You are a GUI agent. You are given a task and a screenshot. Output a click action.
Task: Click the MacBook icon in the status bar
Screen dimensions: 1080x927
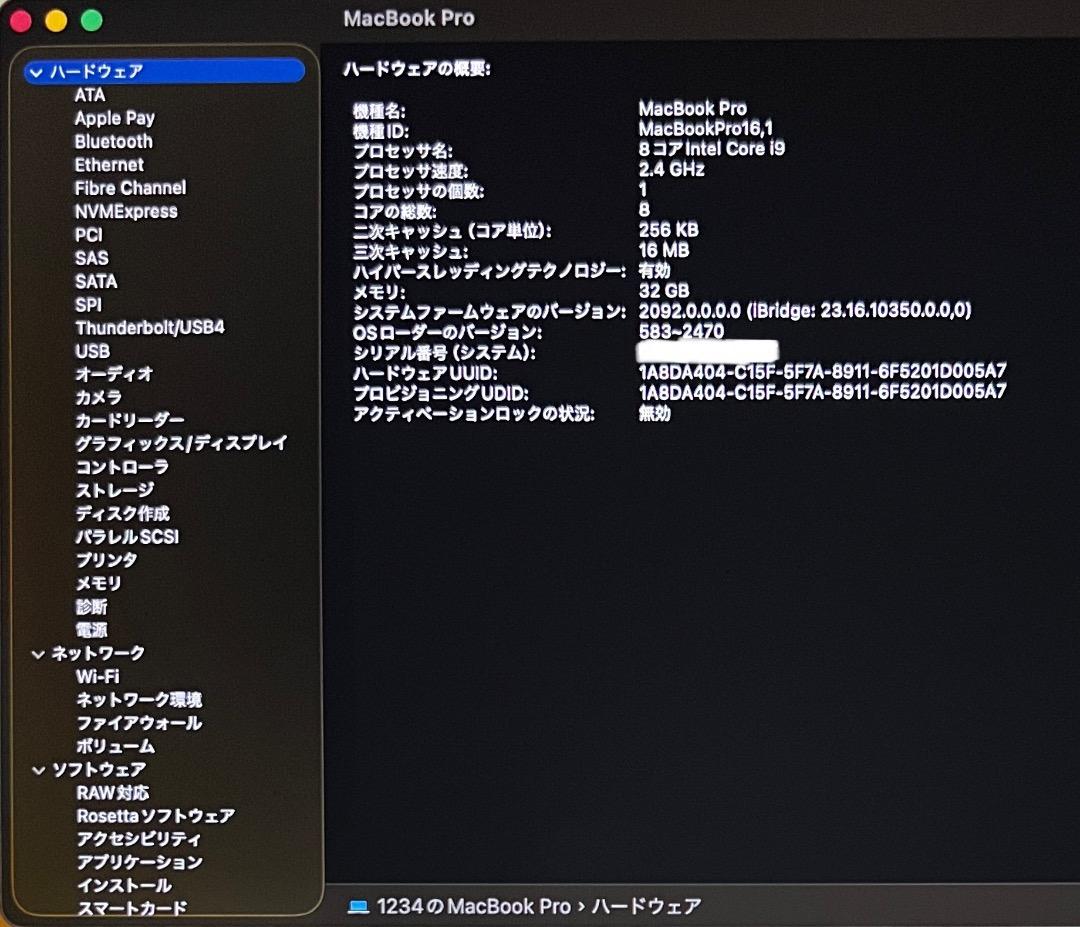click(x=355, y=906)
